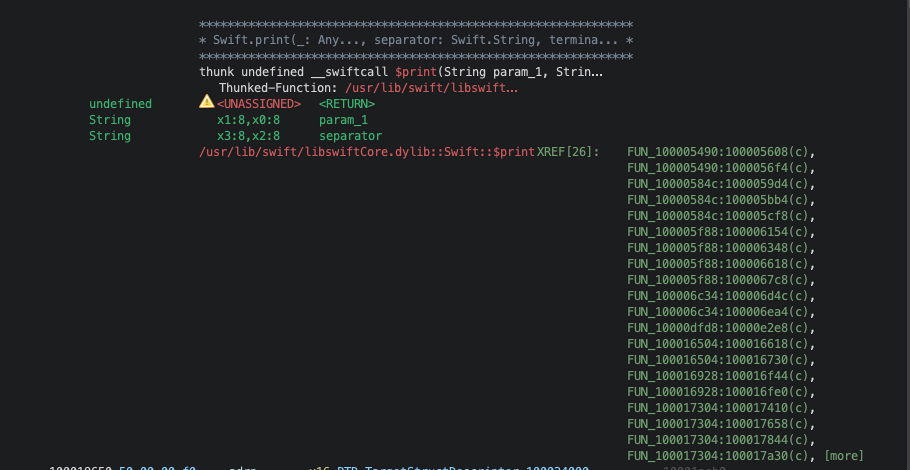Screen dimensions: 910x470
Task: Navigate to XREF FUN_10000dfd8:10000e2e8(c)
Action: (718, 328)
